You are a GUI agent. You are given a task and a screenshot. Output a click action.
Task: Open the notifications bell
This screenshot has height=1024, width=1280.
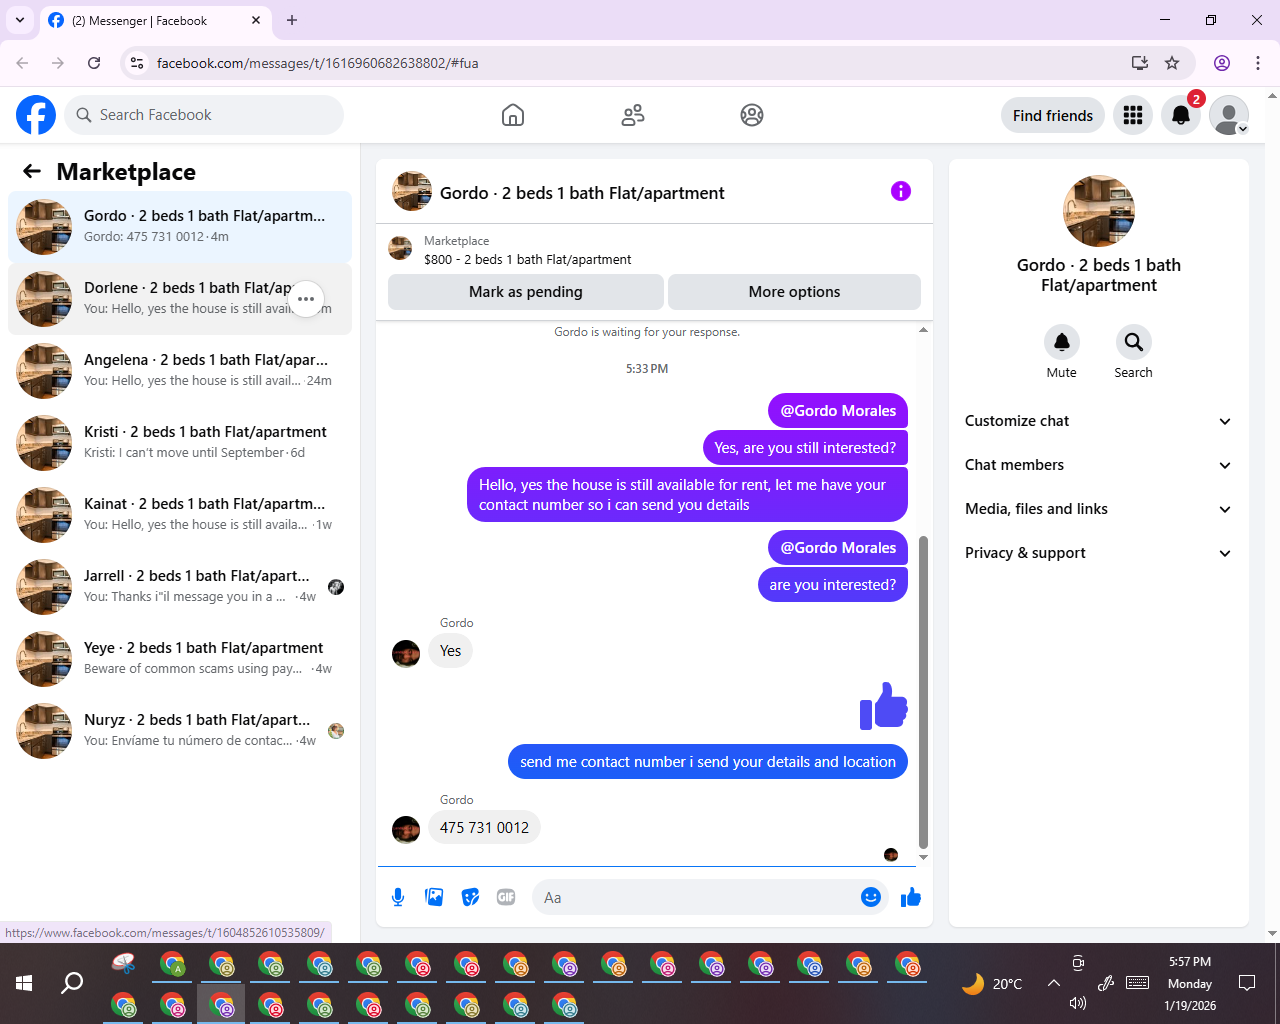(x=1181, y=115)
